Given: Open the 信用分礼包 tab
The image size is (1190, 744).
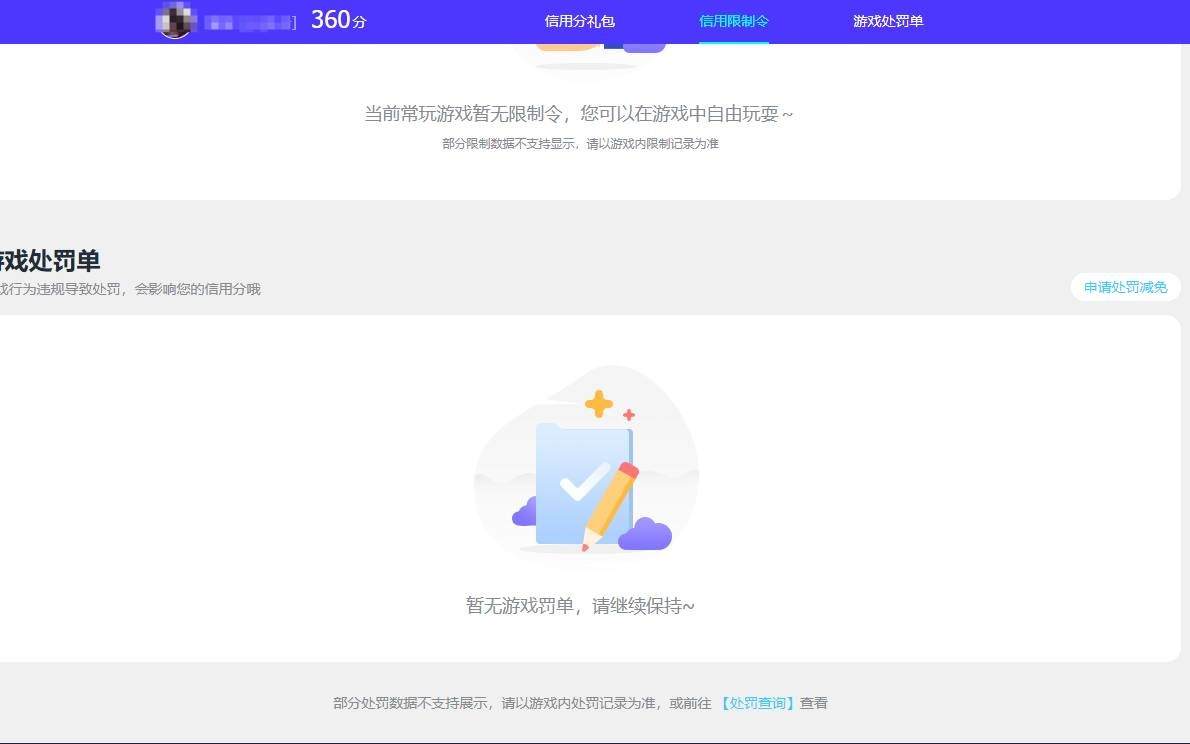Looking at the screenshot, I should tap(579, 21).
